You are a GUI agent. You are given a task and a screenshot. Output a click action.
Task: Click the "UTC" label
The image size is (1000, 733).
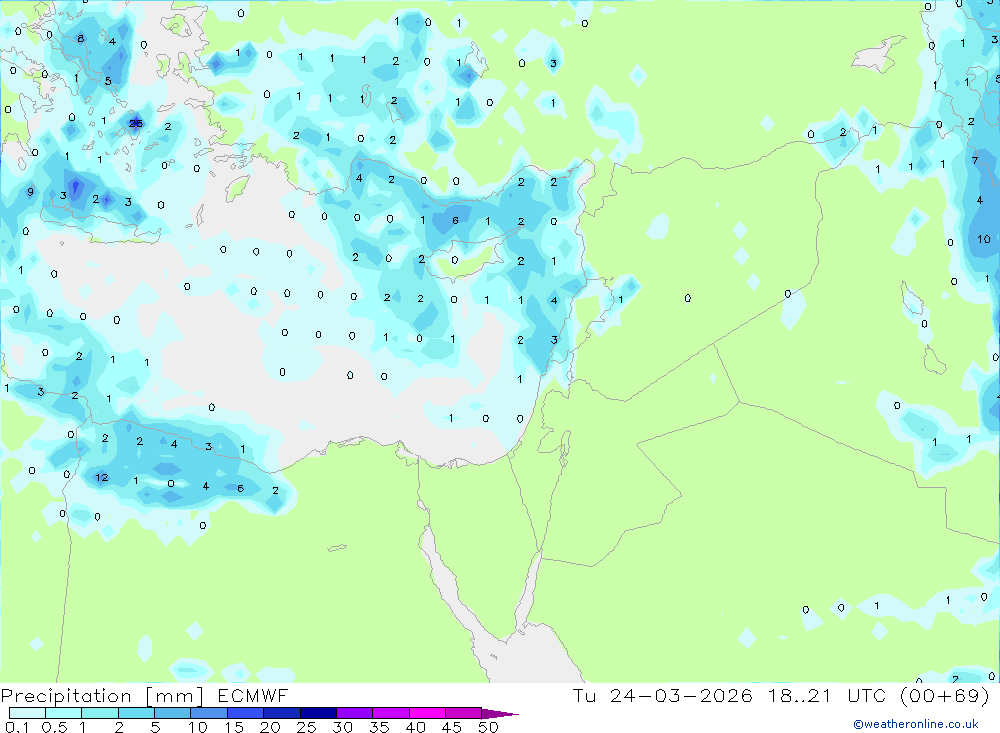[867, 695]
